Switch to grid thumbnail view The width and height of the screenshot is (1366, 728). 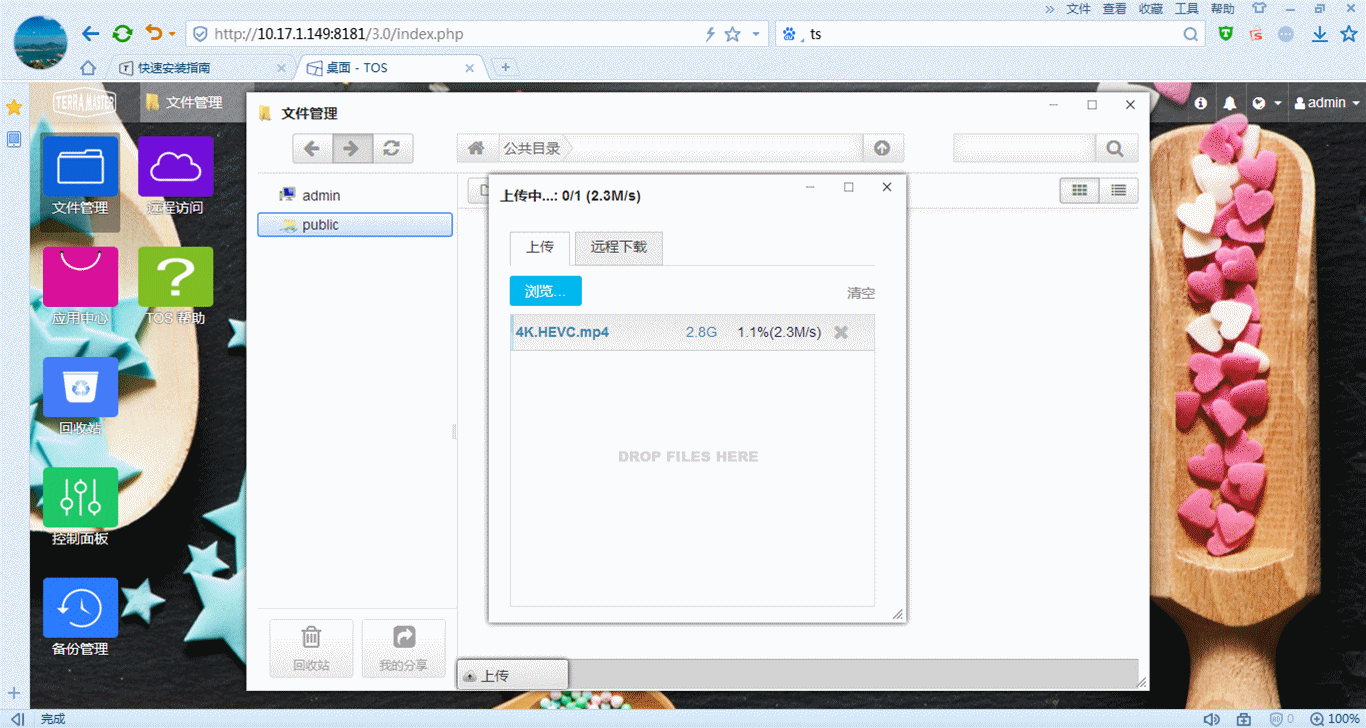[1079, 190]
